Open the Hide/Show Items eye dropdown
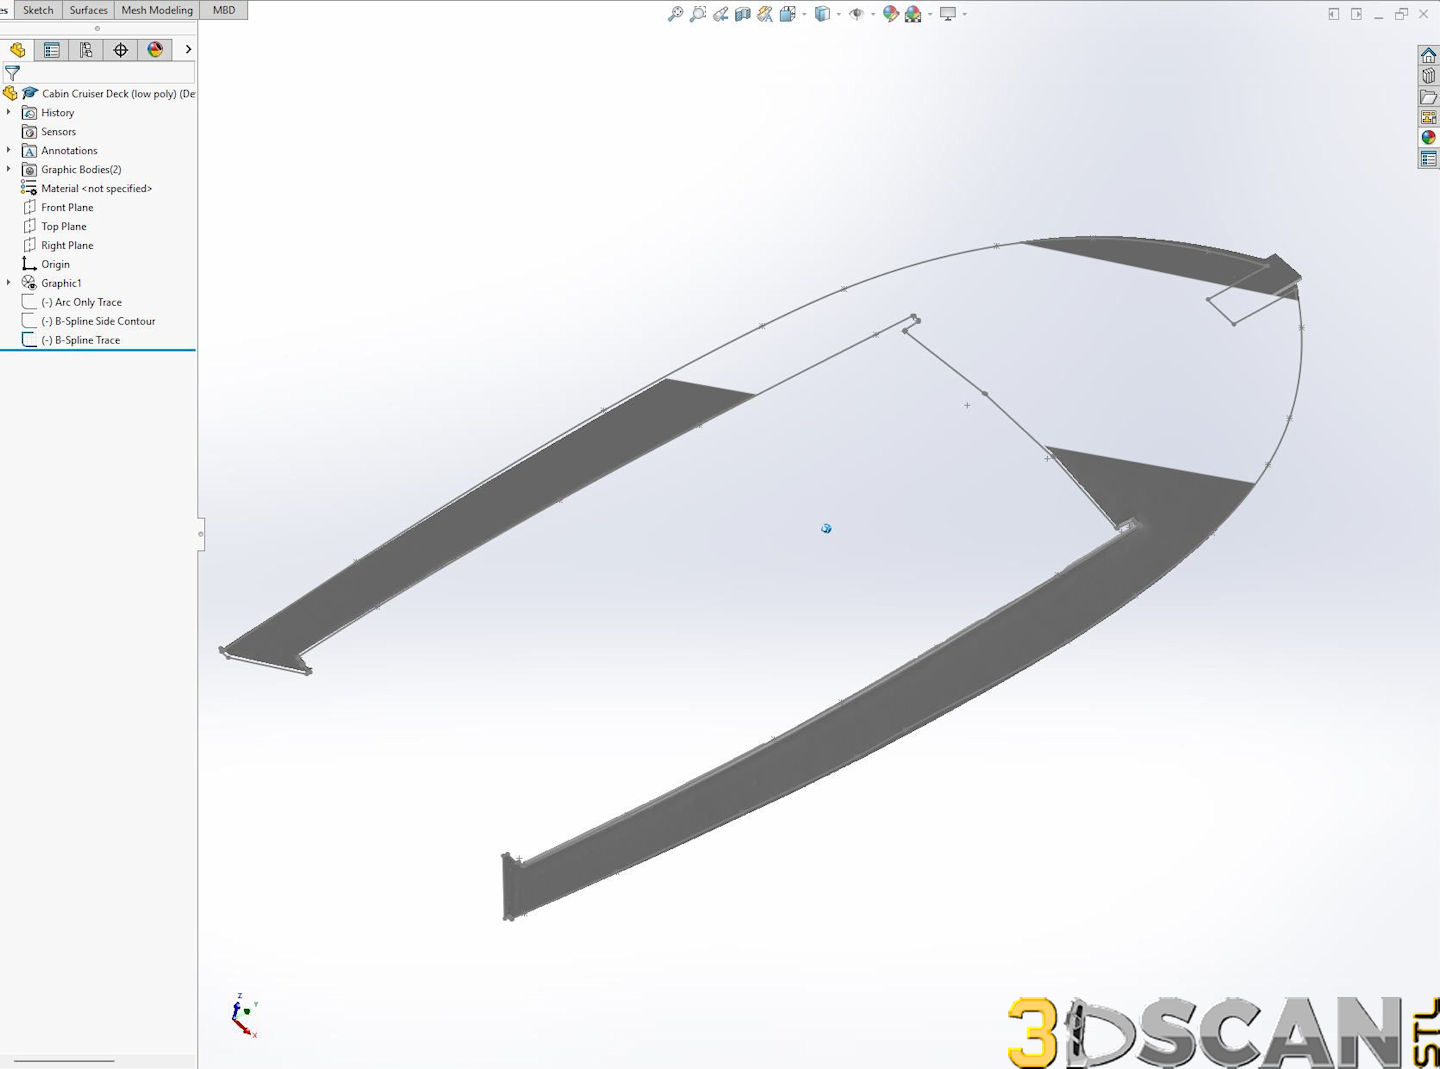 872,14
